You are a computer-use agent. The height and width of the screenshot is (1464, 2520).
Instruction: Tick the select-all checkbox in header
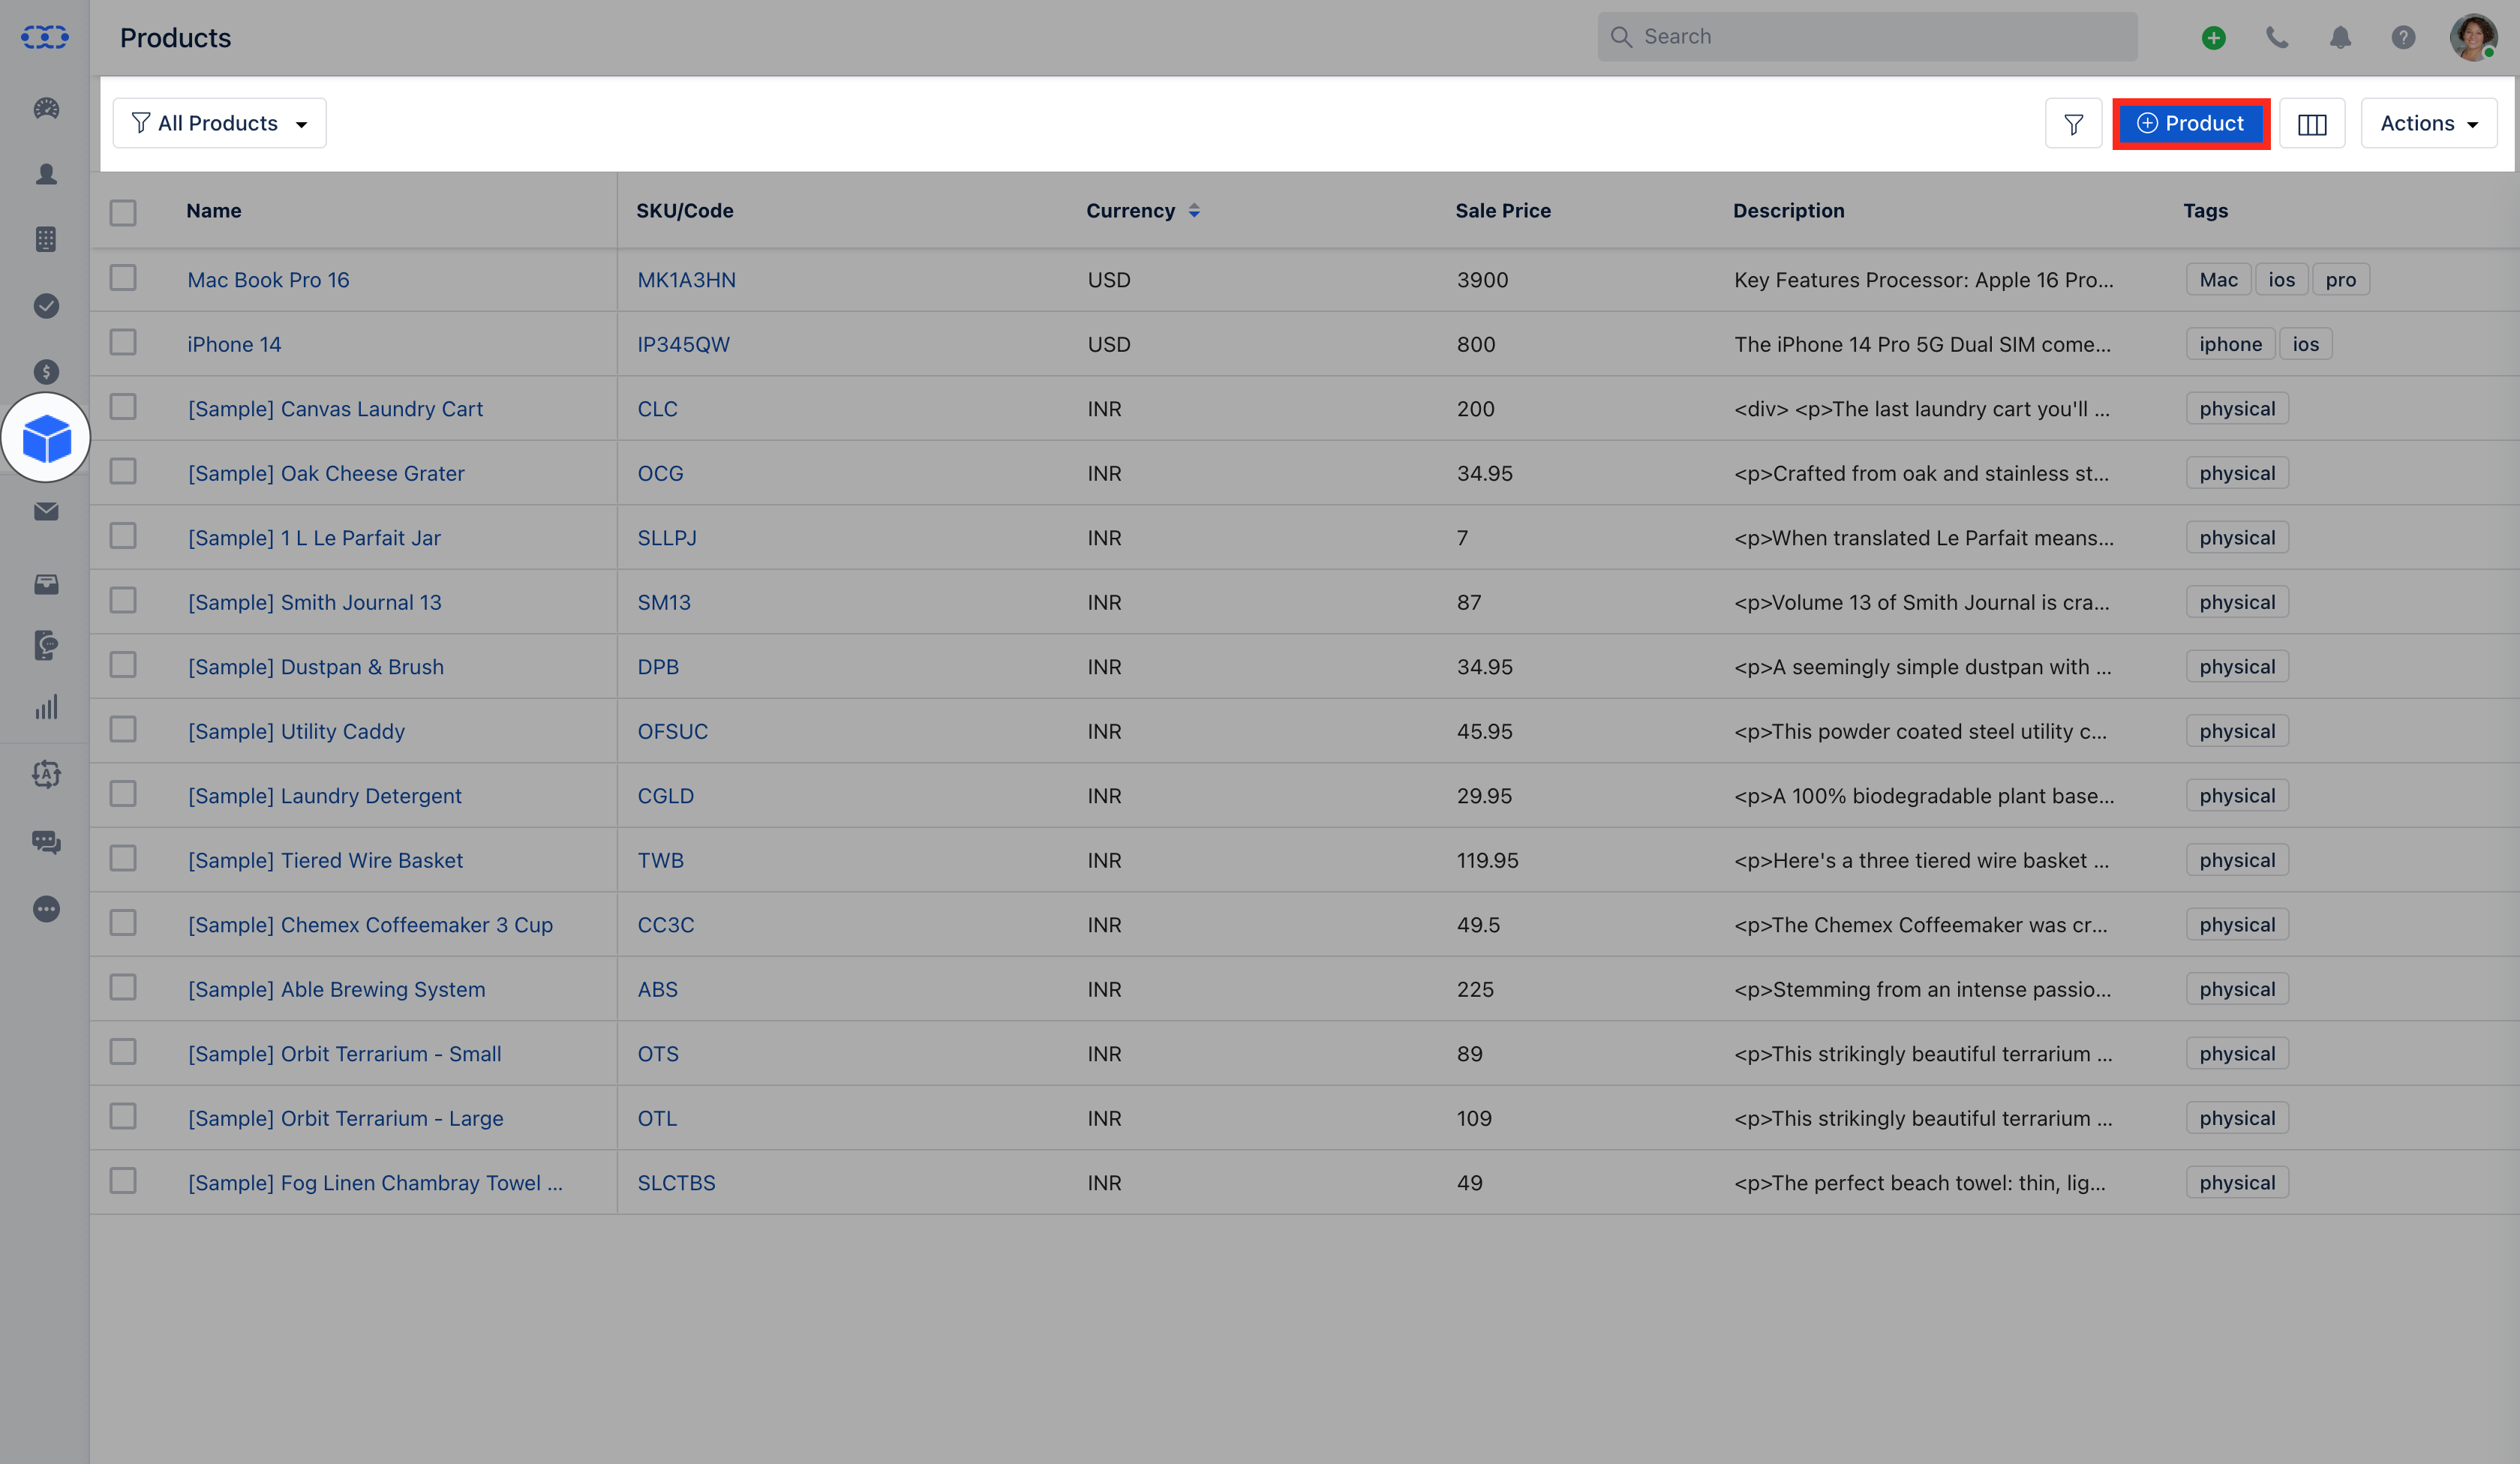coord(123,212)
